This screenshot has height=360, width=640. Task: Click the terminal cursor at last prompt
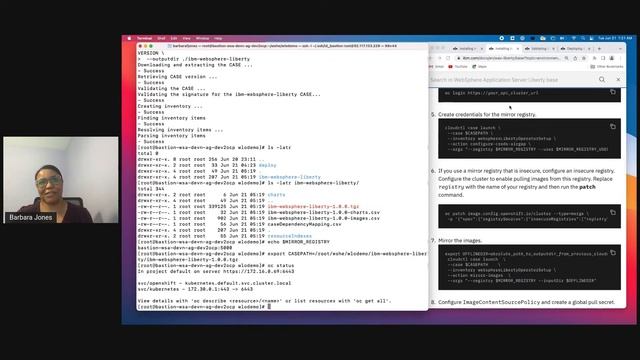[x=269, y=307]
